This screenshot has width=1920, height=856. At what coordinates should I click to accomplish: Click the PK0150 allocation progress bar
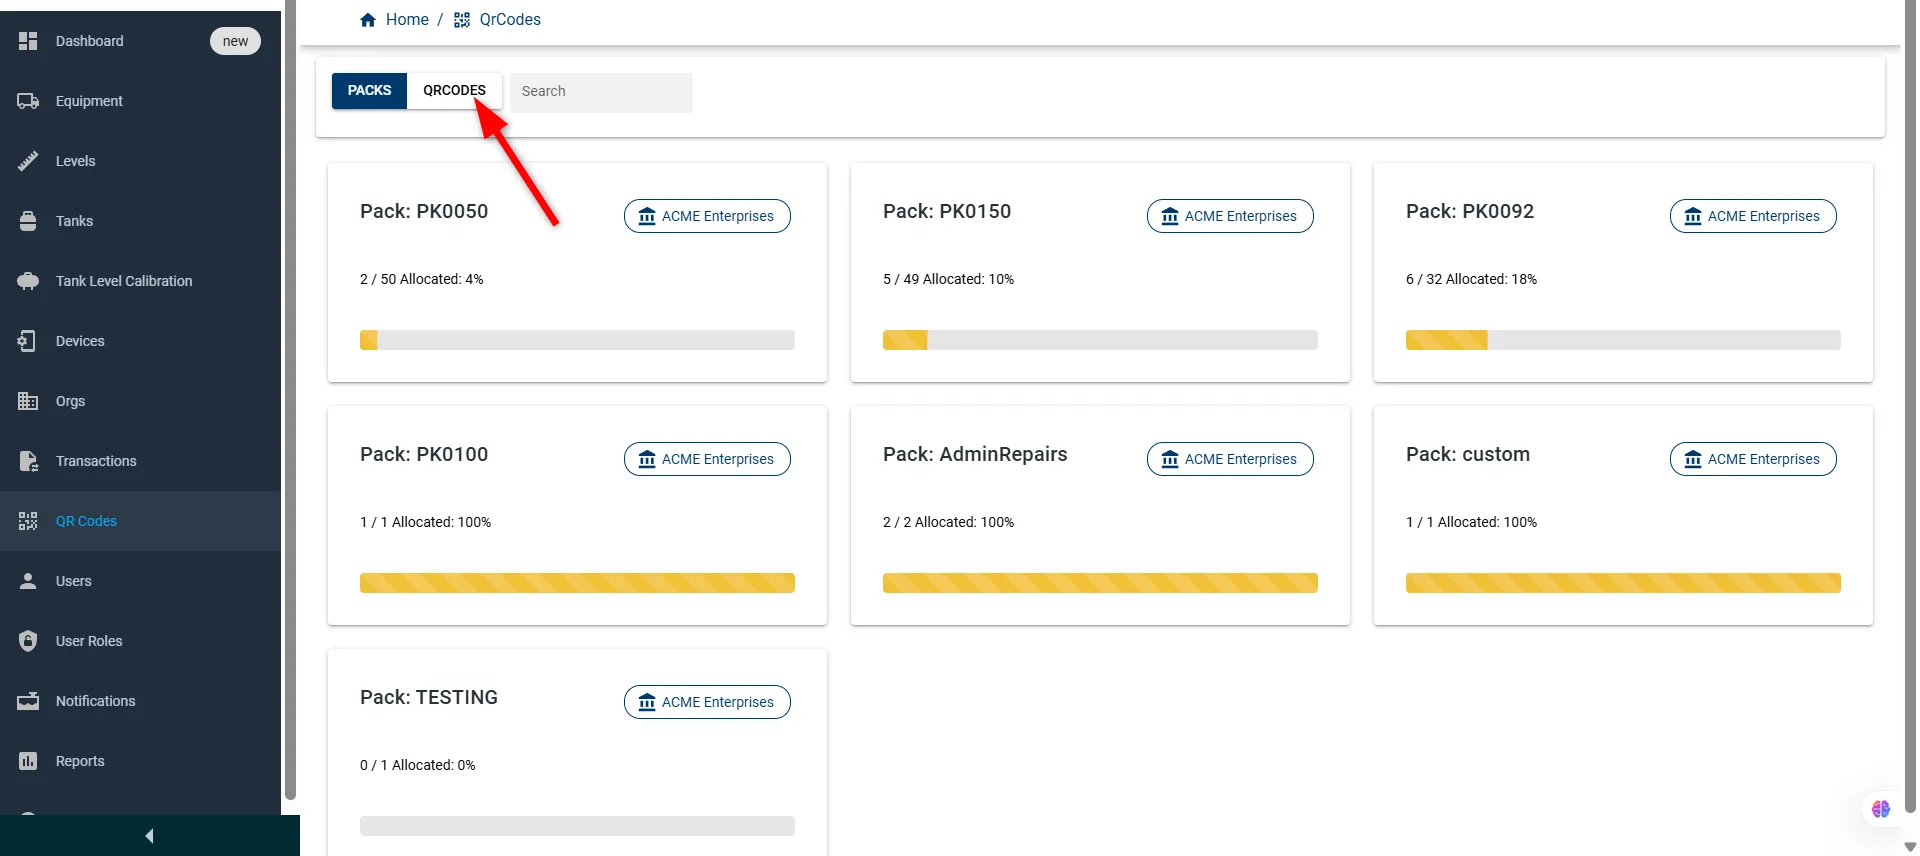point(1100,340)
